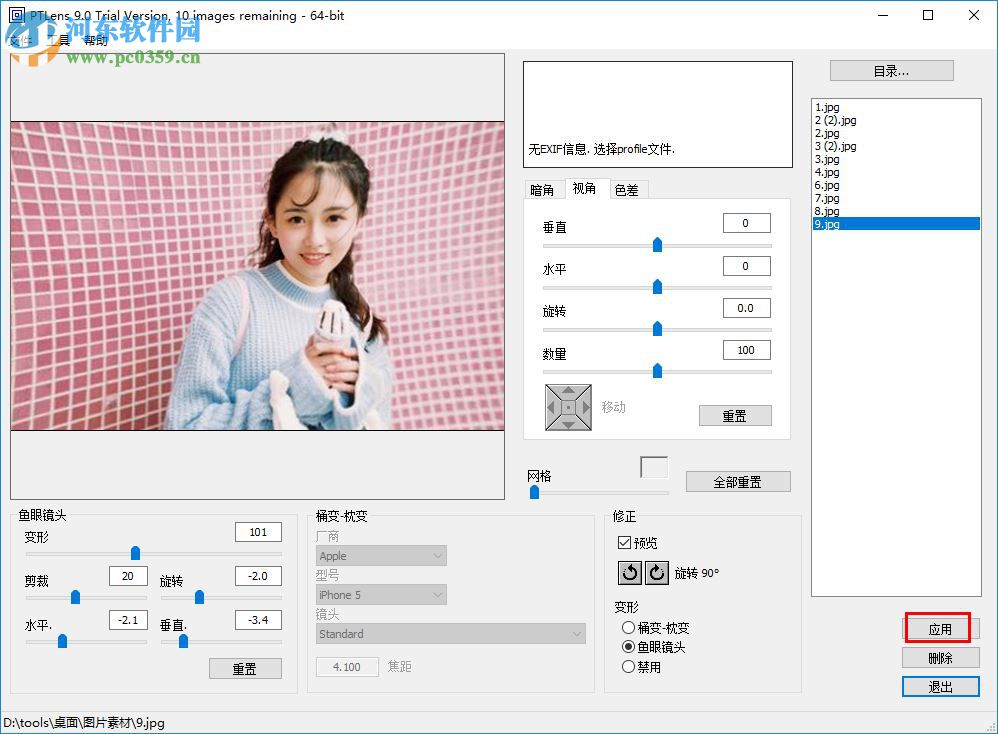The image size is (998, 734).
Task: Open the Apple 厂商 manufacturer dropdown
Action: coord(380,555)
